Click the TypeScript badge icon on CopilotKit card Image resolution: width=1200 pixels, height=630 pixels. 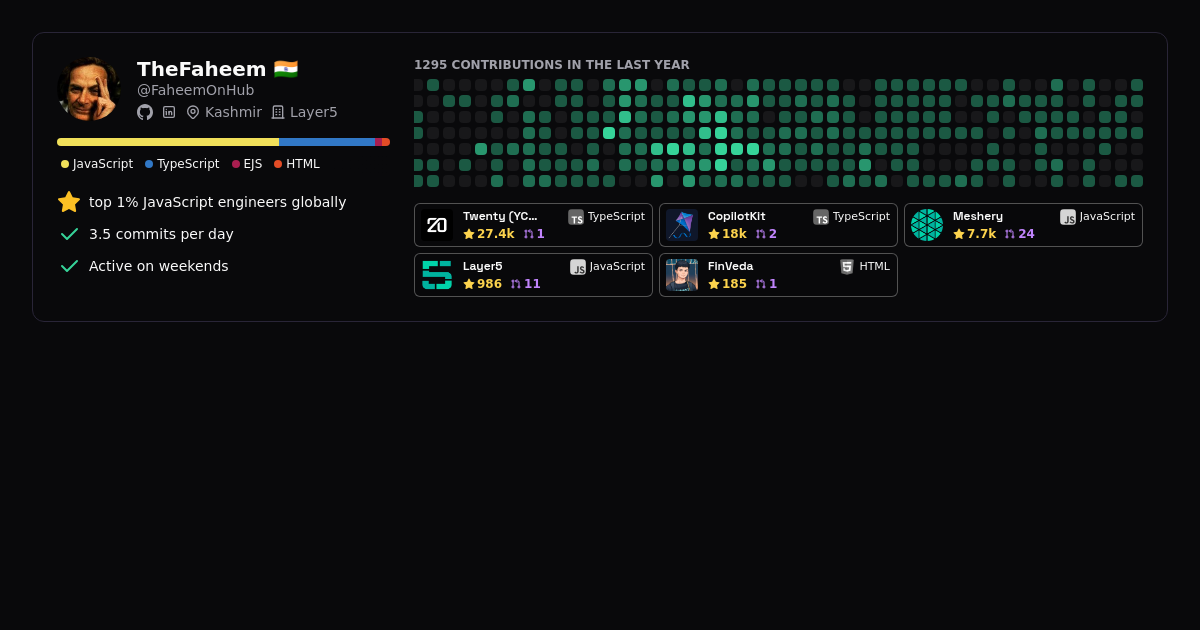tap(821, 217)
